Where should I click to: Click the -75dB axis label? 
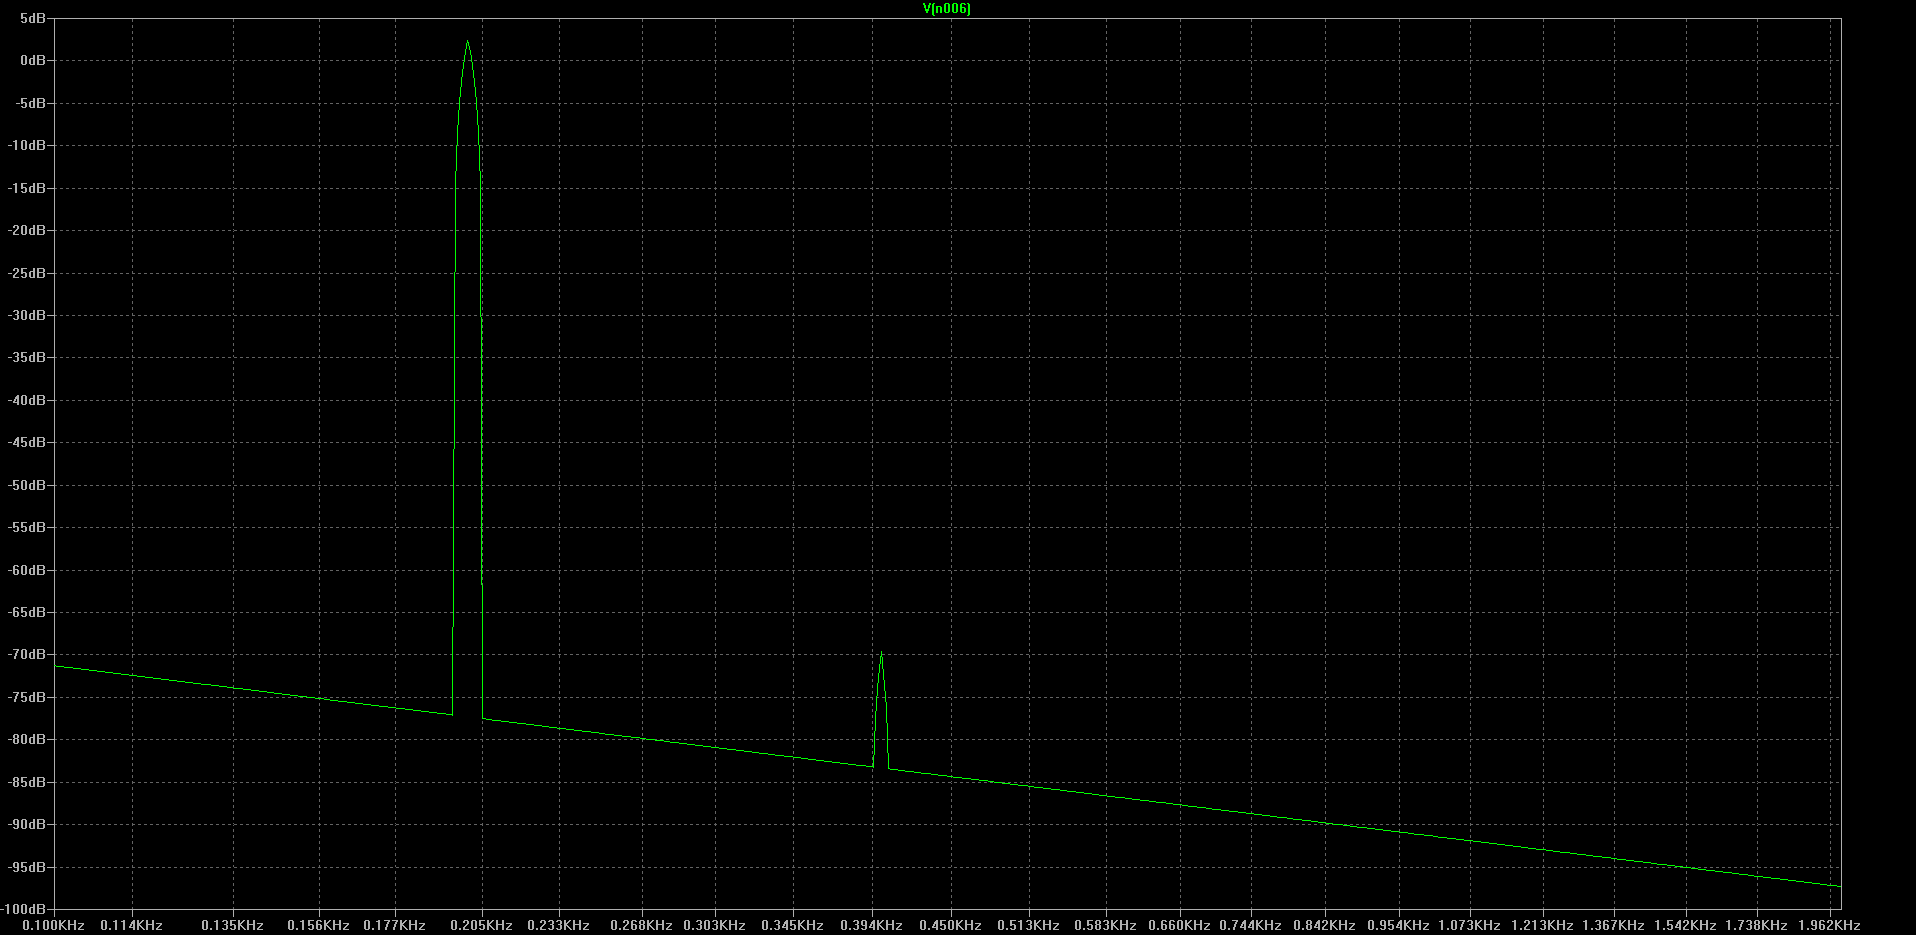[x=27, y=697]
